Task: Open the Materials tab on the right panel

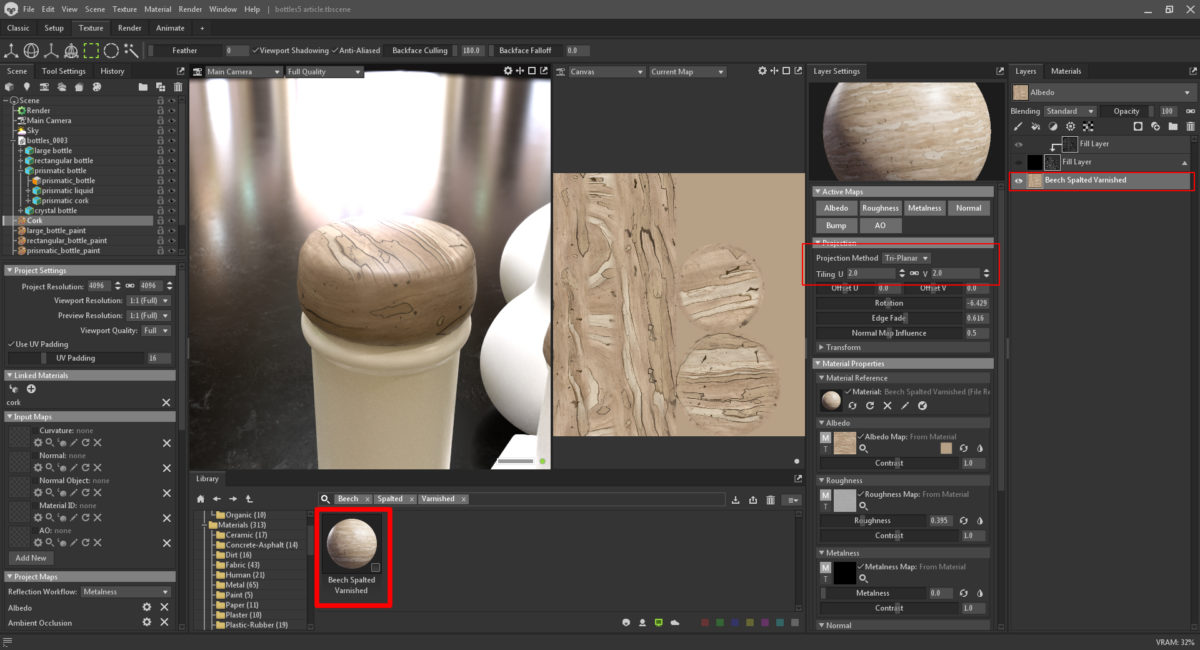Action: pos(1066,70)
